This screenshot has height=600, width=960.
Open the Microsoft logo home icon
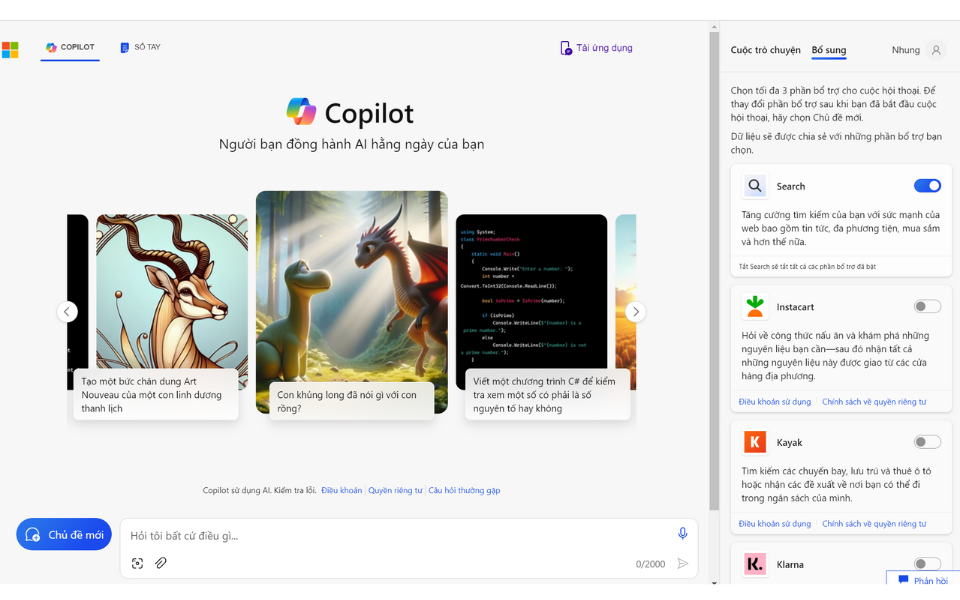click(x=10, y=49)
